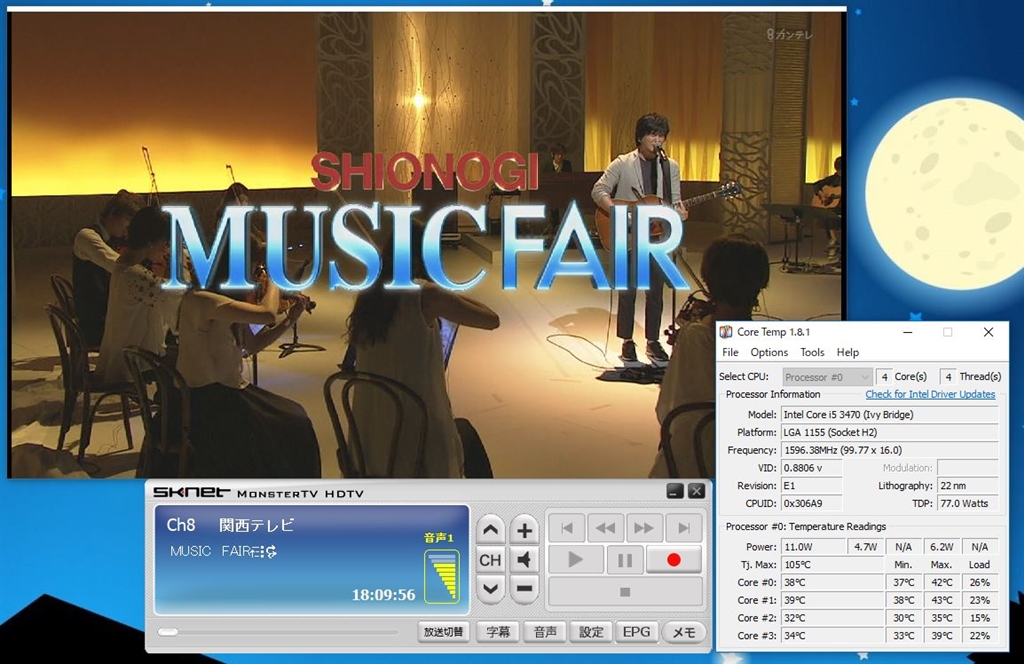This screenshot has height=664, width=1024.
Task: Click the Core #2 temperature 32°C
Action: (832, 618)
